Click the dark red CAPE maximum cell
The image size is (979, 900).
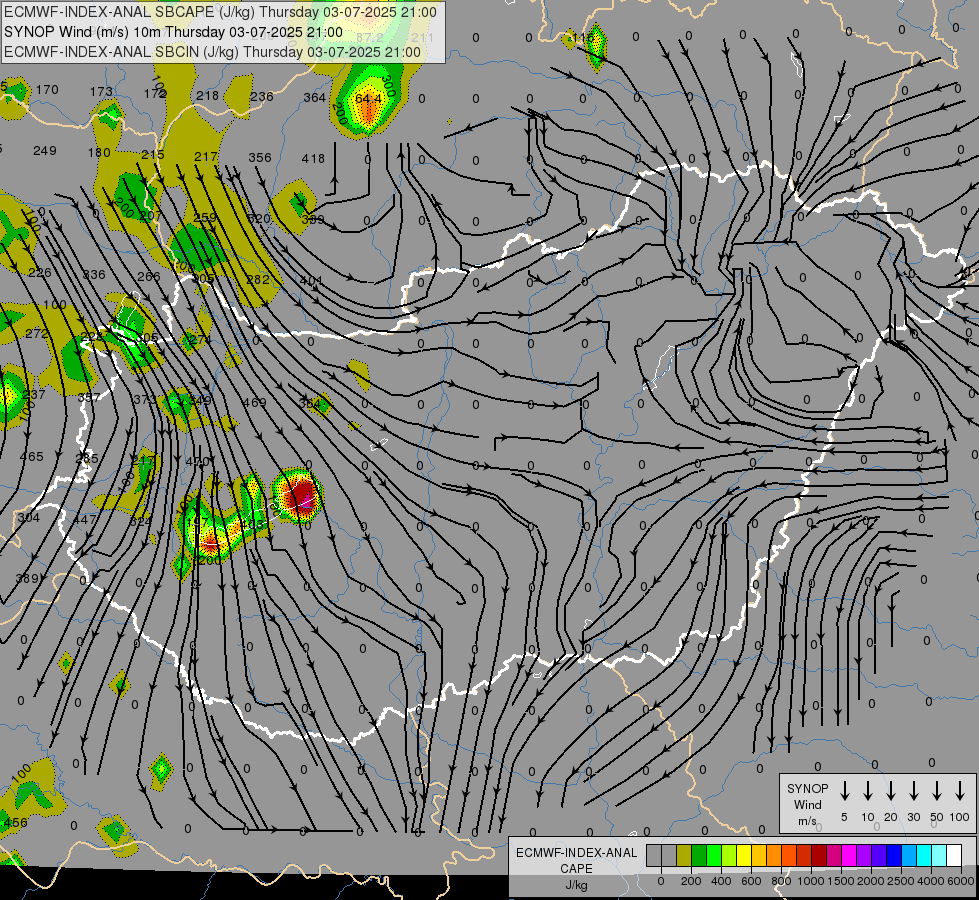click(x=302, y=494)
